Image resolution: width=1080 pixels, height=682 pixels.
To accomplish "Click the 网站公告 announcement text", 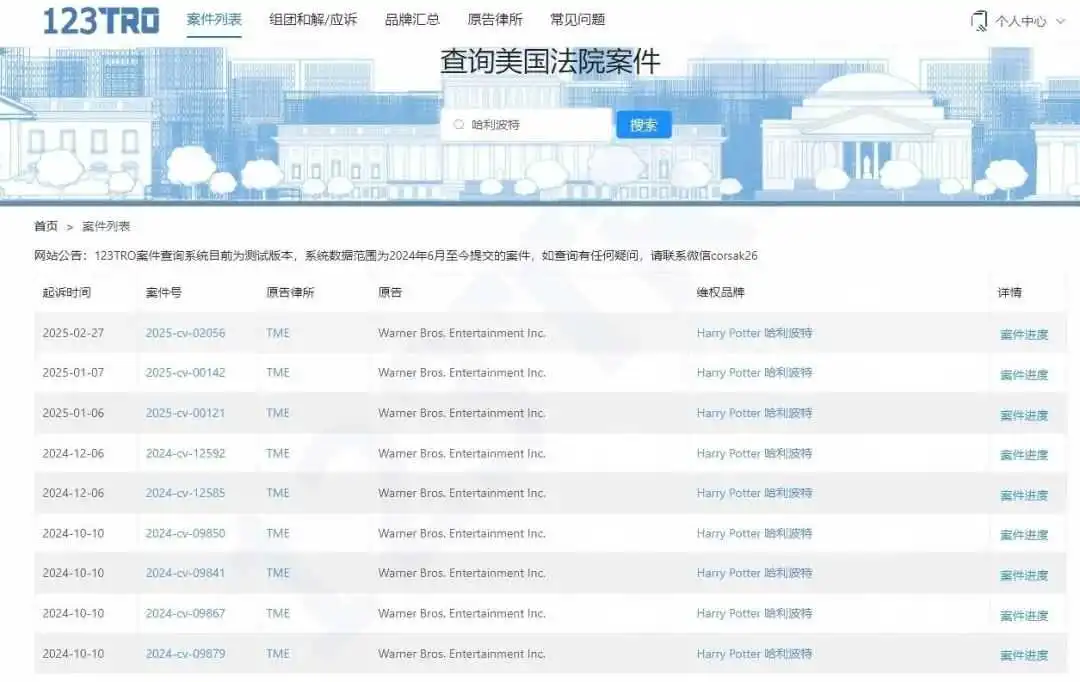I will (395, 256).
